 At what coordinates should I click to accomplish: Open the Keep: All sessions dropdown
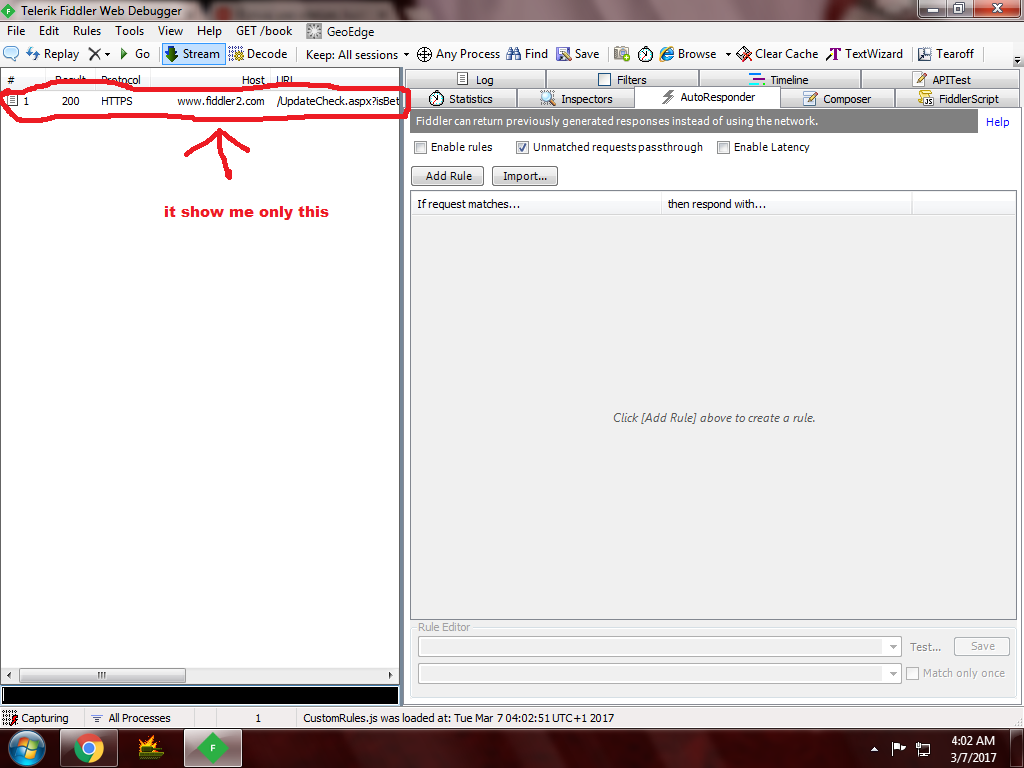click(357, 54)
